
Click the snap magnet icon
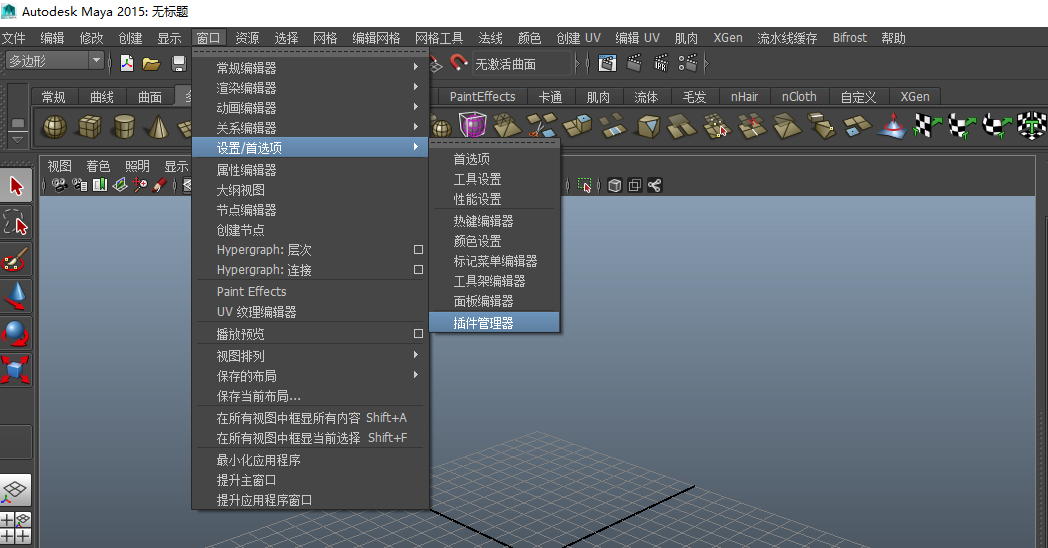[x=458, y=63]
